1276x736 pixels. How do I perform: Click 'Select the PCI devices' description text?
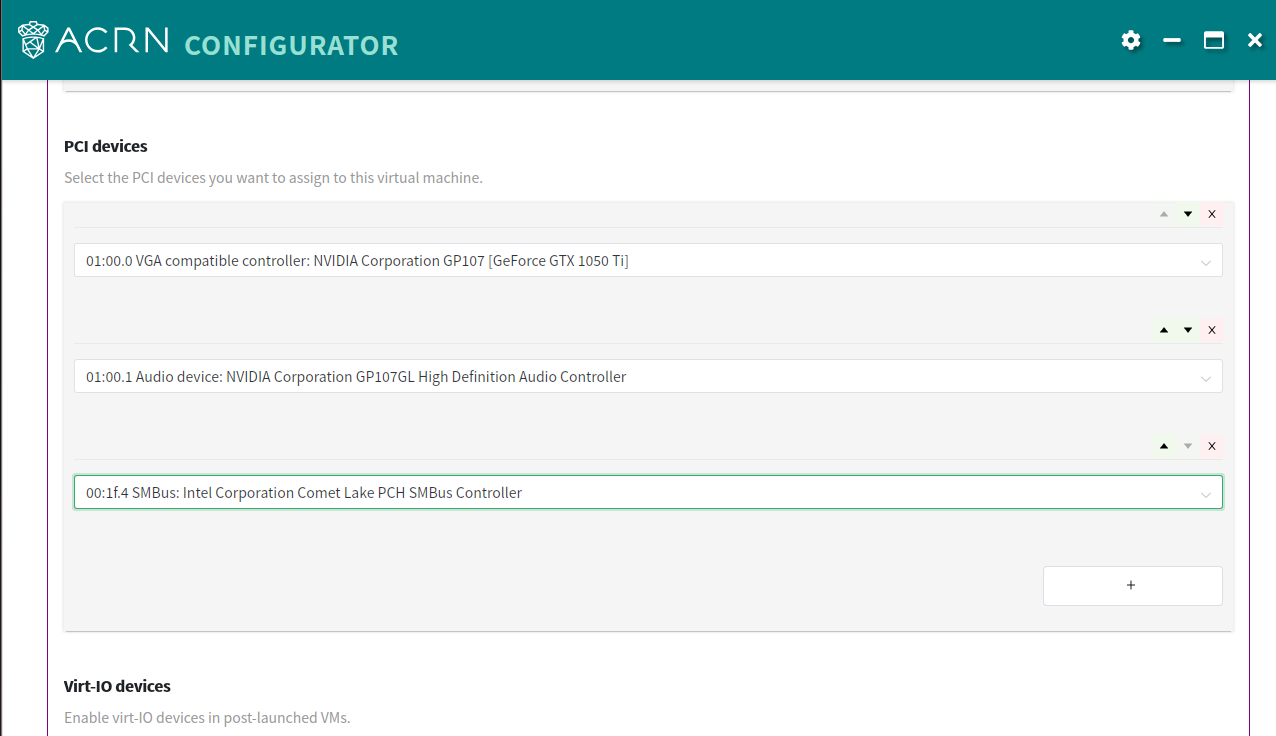[x=273, y=178]
